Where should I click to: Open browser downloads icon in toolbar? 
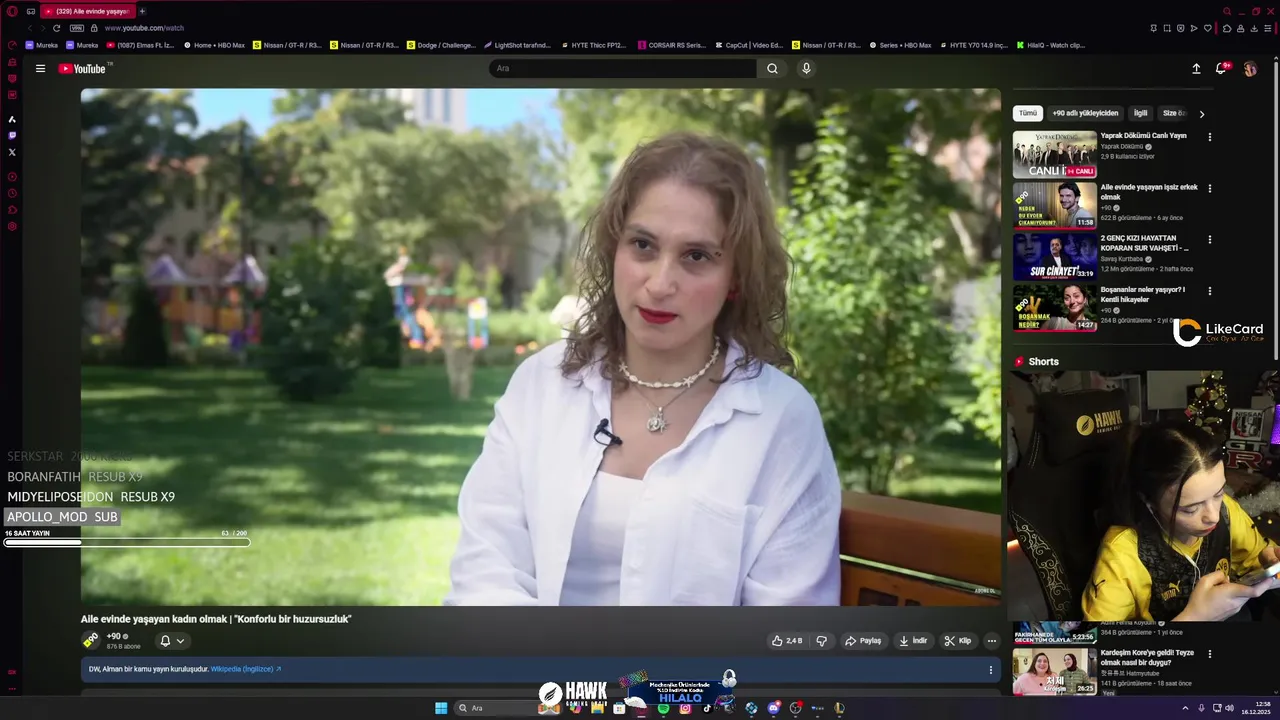(x=1254, y=28)
